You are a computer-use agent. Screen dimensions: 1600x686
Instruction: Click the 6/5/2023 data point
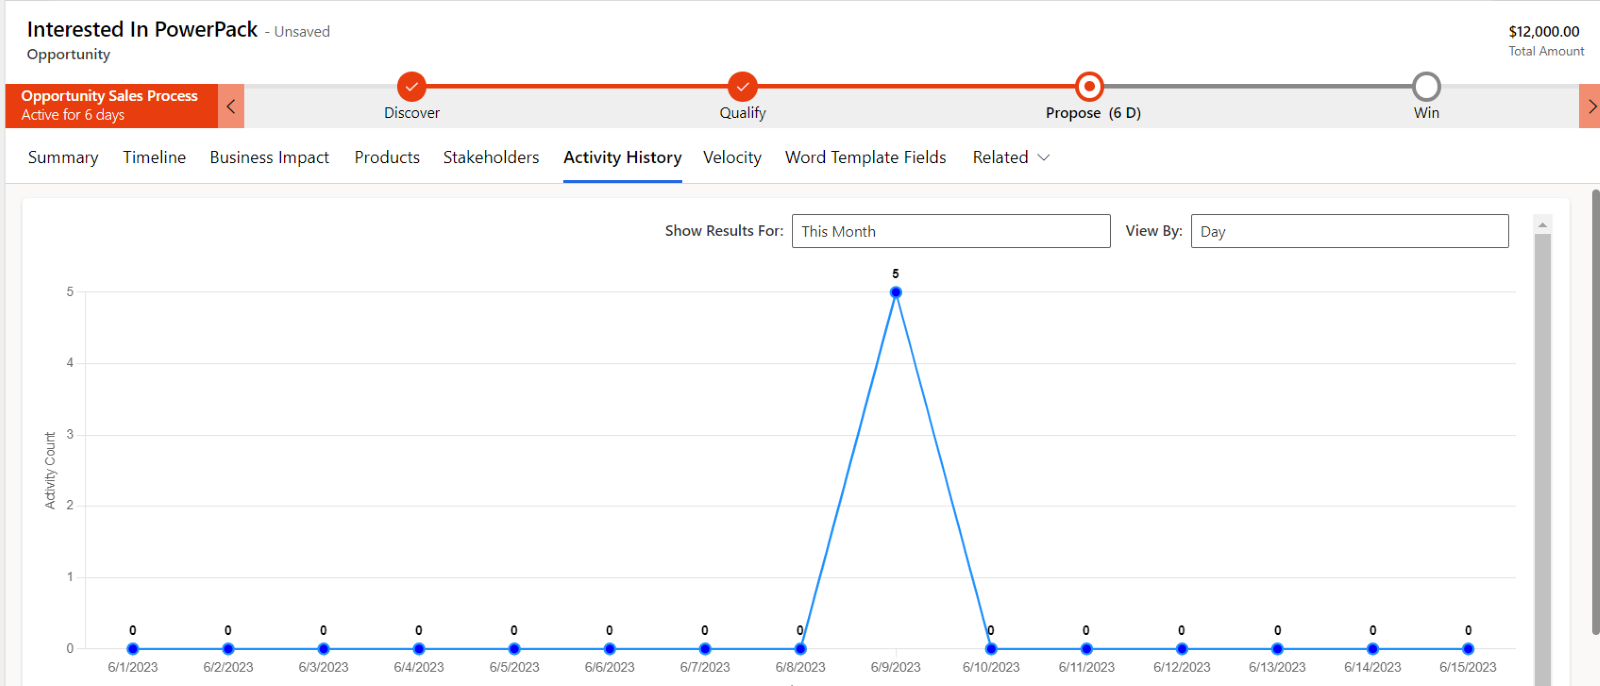(x=514, y=649)
